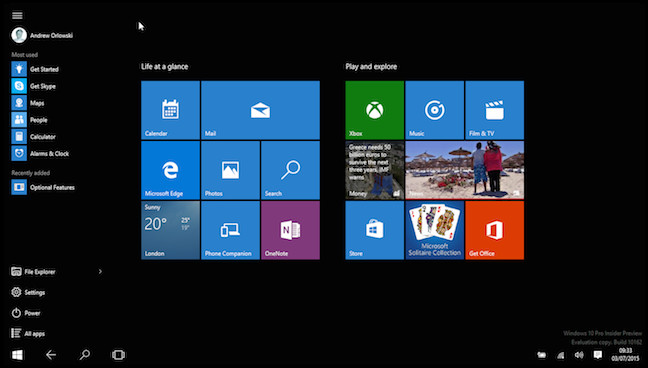
Task: Launch Get Started app from Most used
Action: 35,69
